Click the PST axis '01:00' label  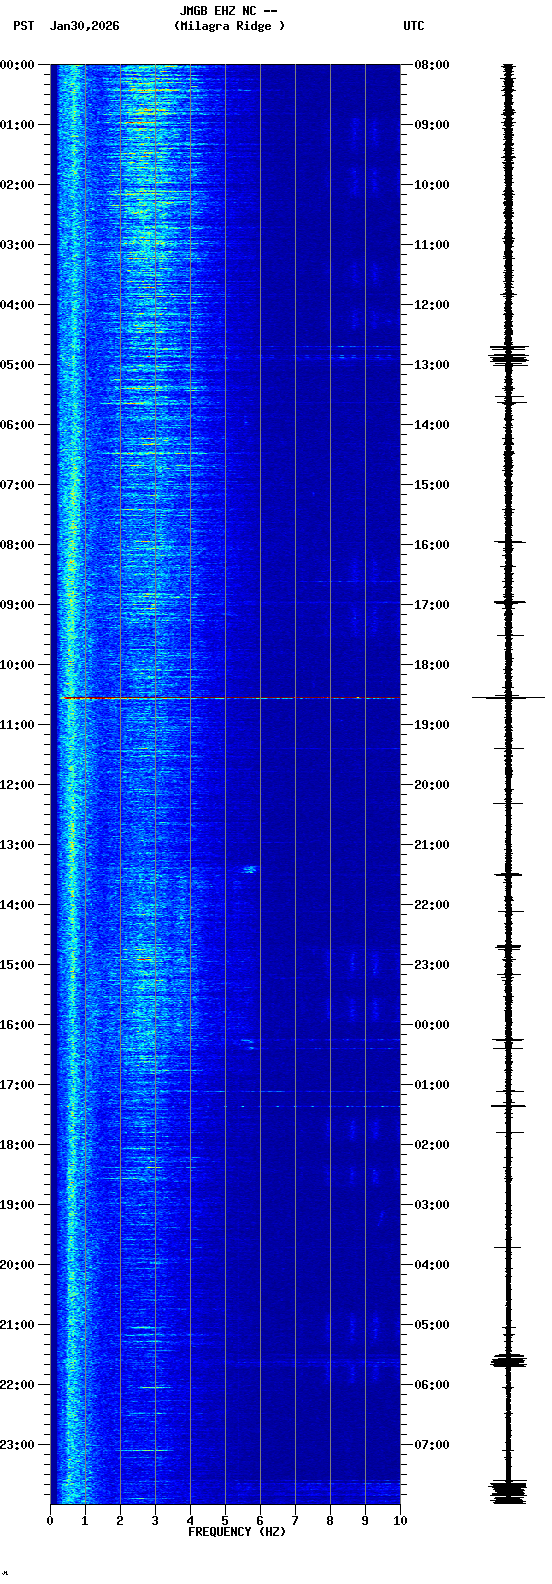click(x=17, y=125)
